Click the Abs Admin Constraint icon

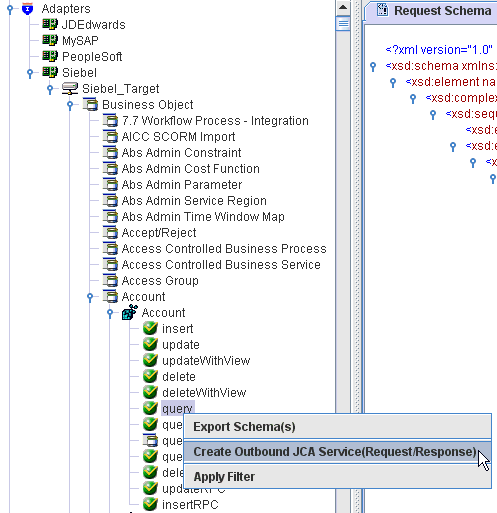(x=110, y=153)
